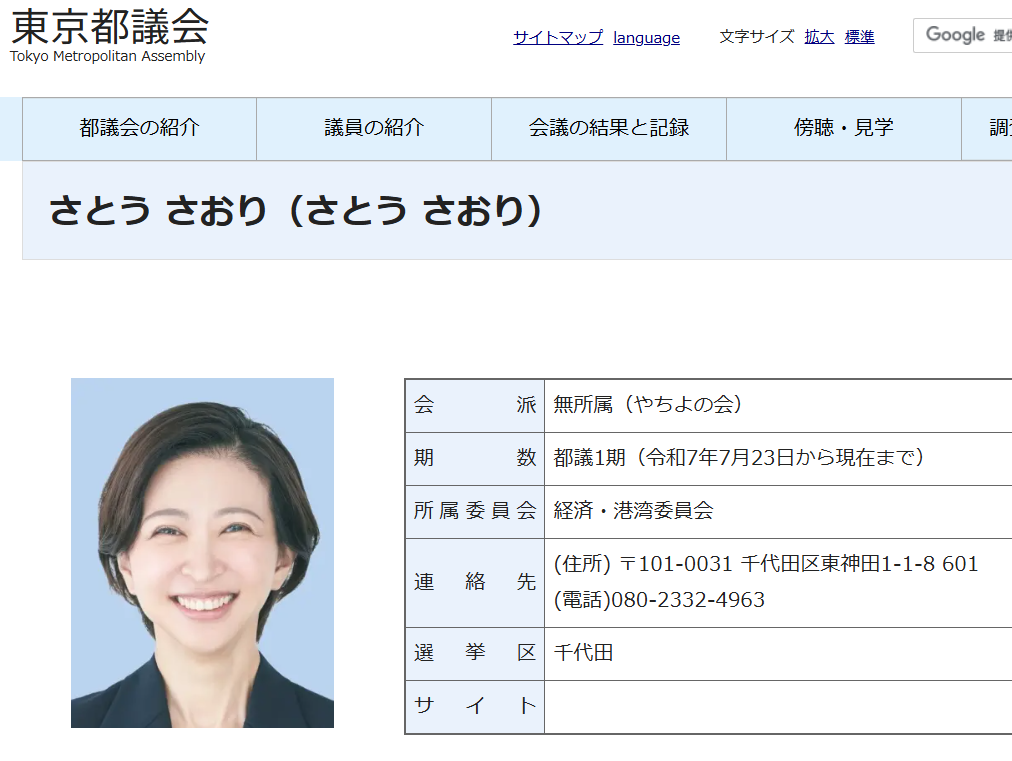
Task: Click the empty サイト value cell
Action: [x=778, y=706]
